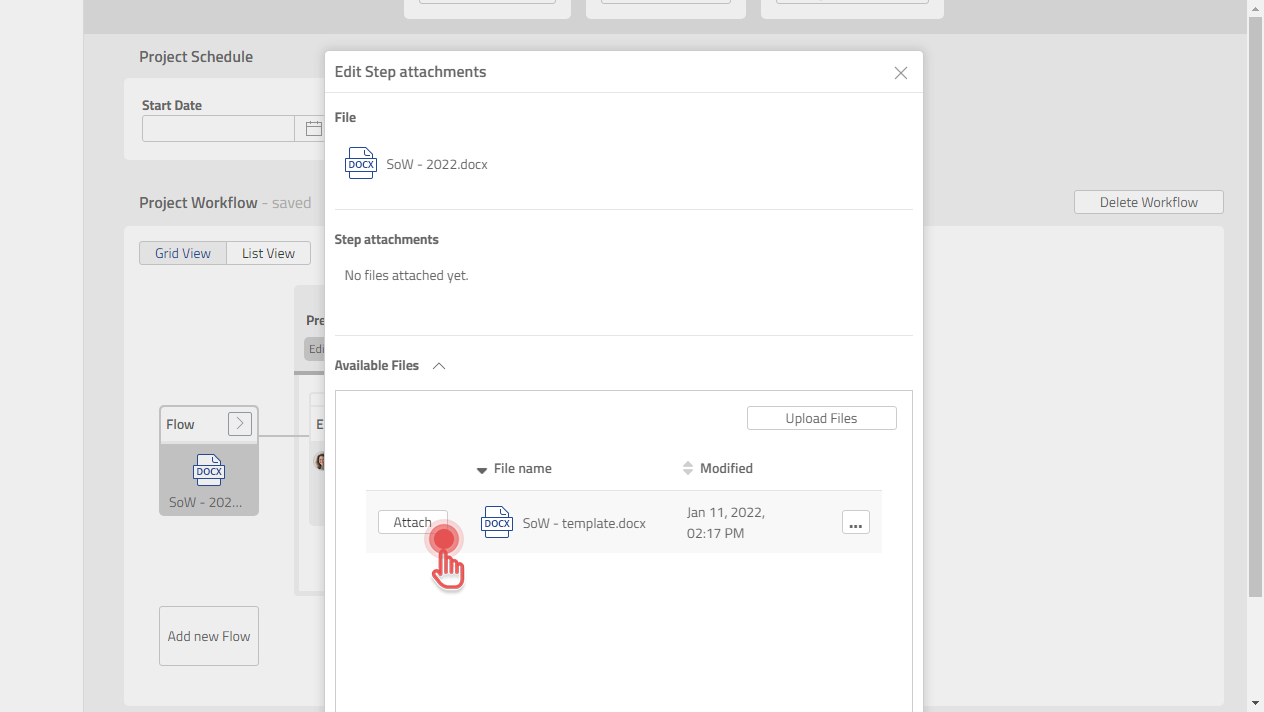Reverse the File name sort order

(481, 468)
